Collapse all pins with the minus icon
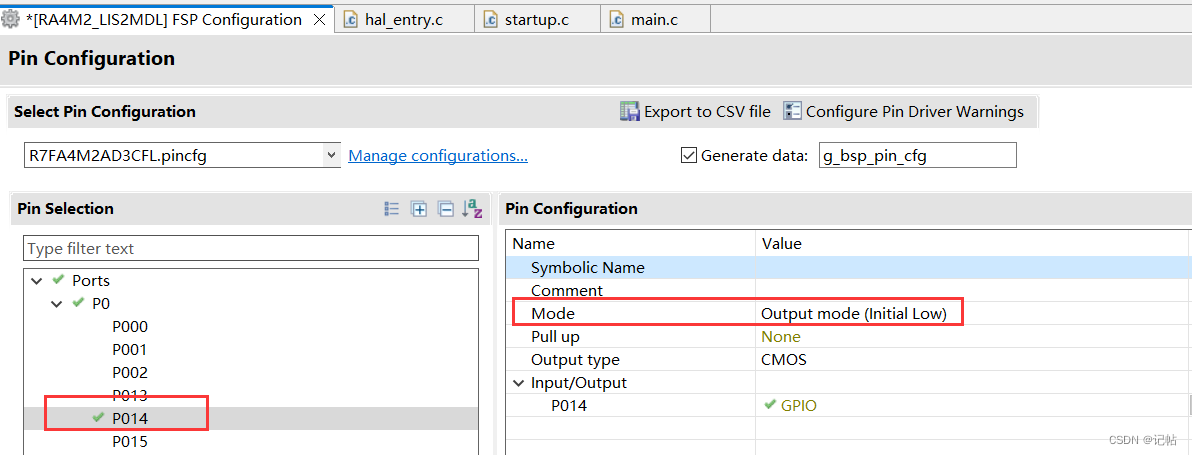 [x=446, y=209]
